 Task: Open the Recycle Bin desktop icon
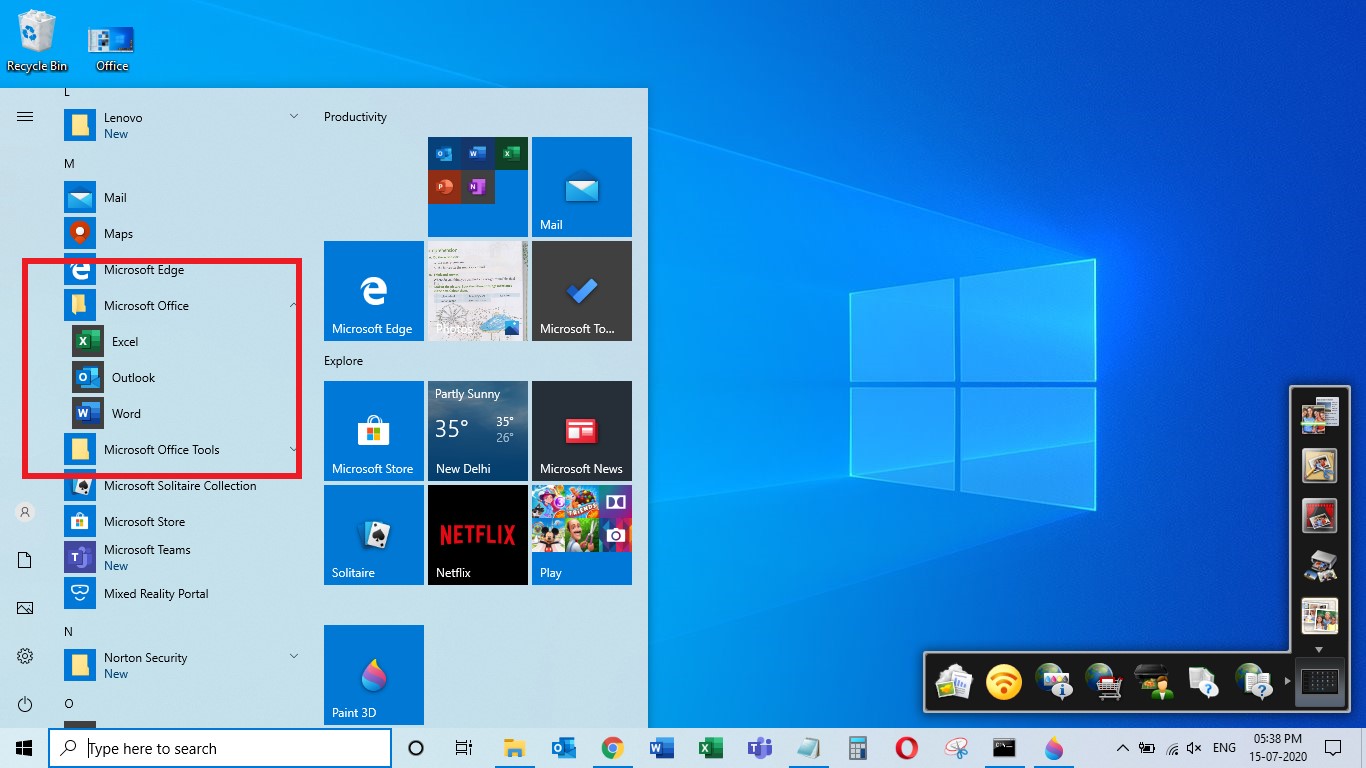37,41
